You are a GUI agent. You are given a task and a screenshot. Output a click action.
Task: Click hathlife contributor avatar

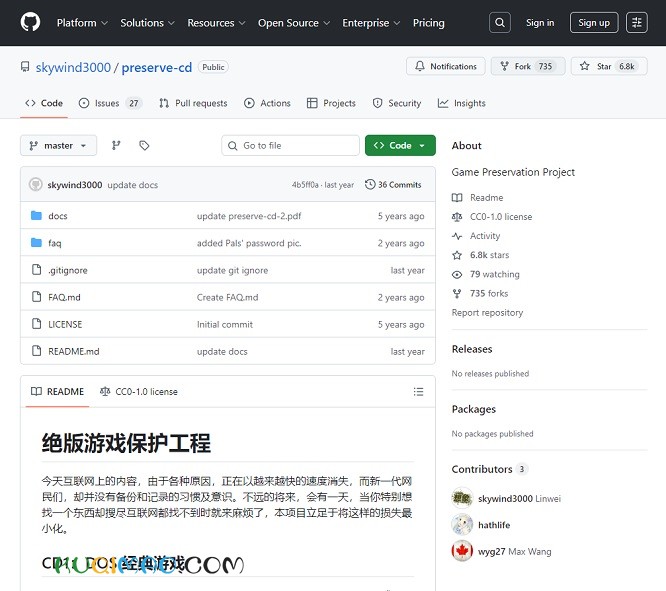[x=462, y=525]
